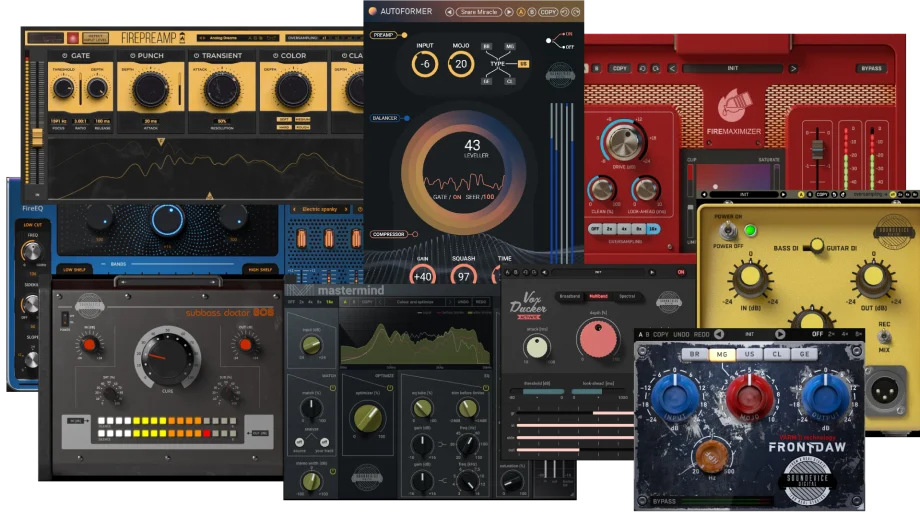Click the pink depth knob in Vox Ducker
The image size is (920, 518).
click(597, 339)
